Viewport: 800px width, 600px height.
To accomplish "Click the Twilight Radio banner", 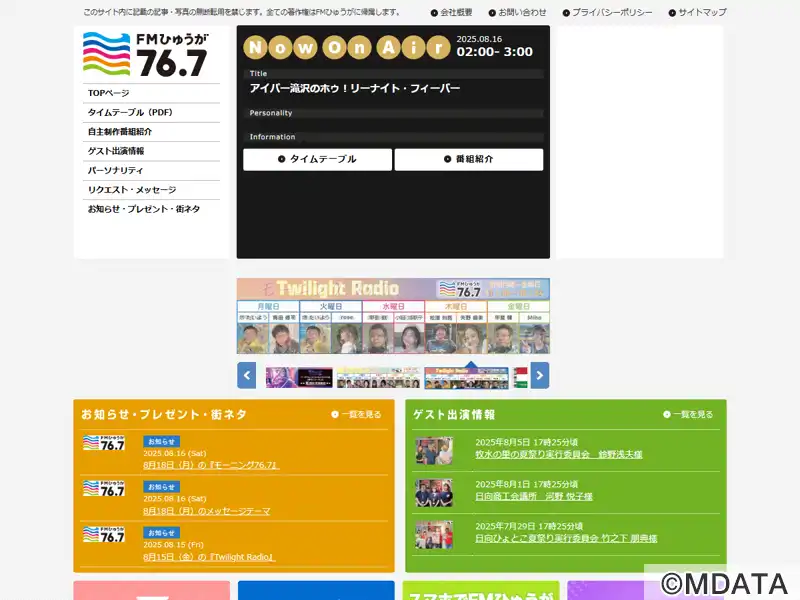I will pyautogui.click(x=393, y=316).
